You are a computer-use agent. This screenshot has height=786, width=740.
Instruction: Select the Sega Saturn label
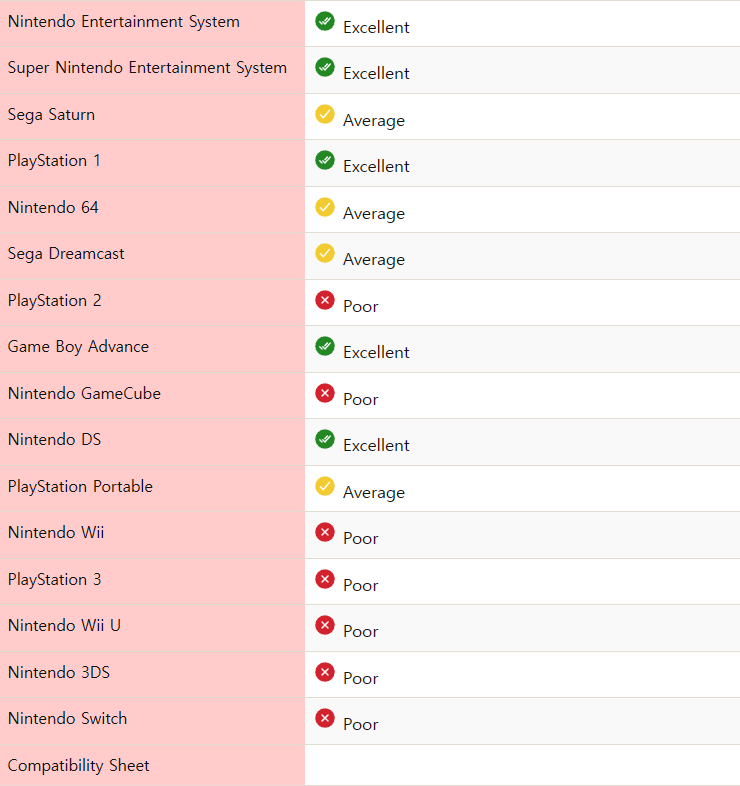click(51, 115)
